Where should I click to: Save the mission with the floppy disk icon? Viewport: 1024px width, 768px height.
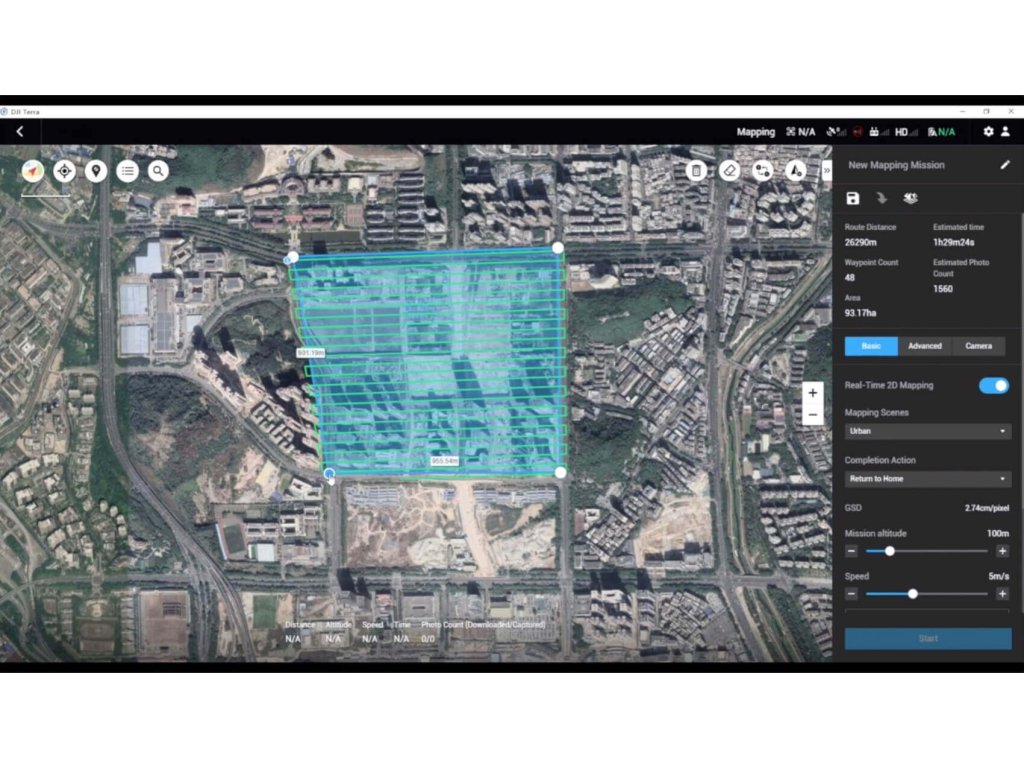(x=853, y=199)
